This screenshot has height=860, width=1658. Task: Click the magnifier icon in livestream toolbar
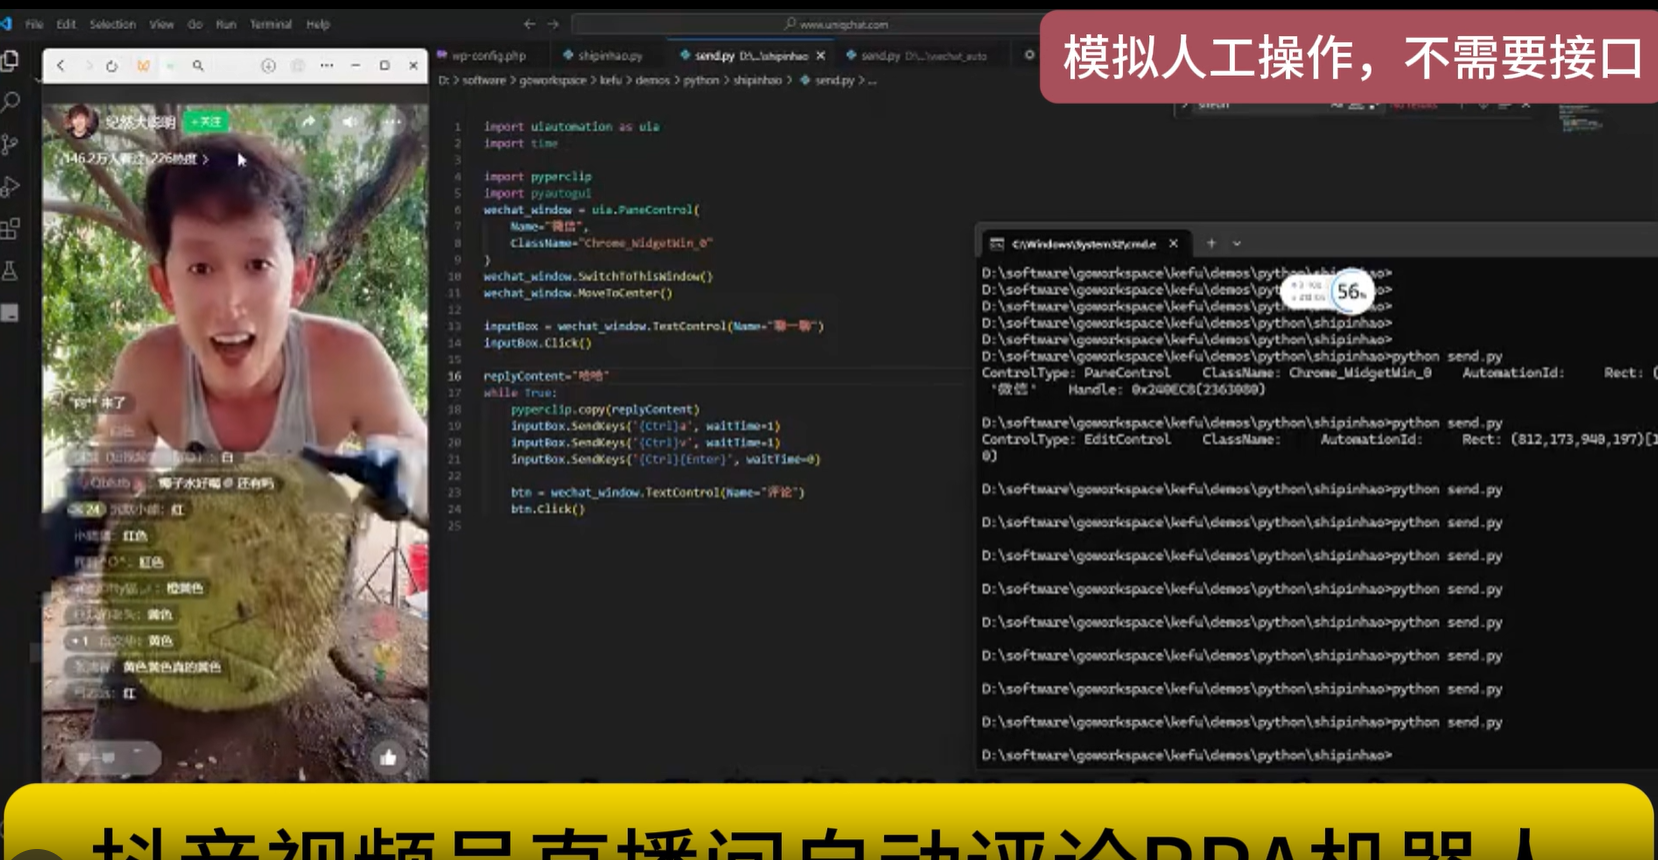click(x=198, y=66)
